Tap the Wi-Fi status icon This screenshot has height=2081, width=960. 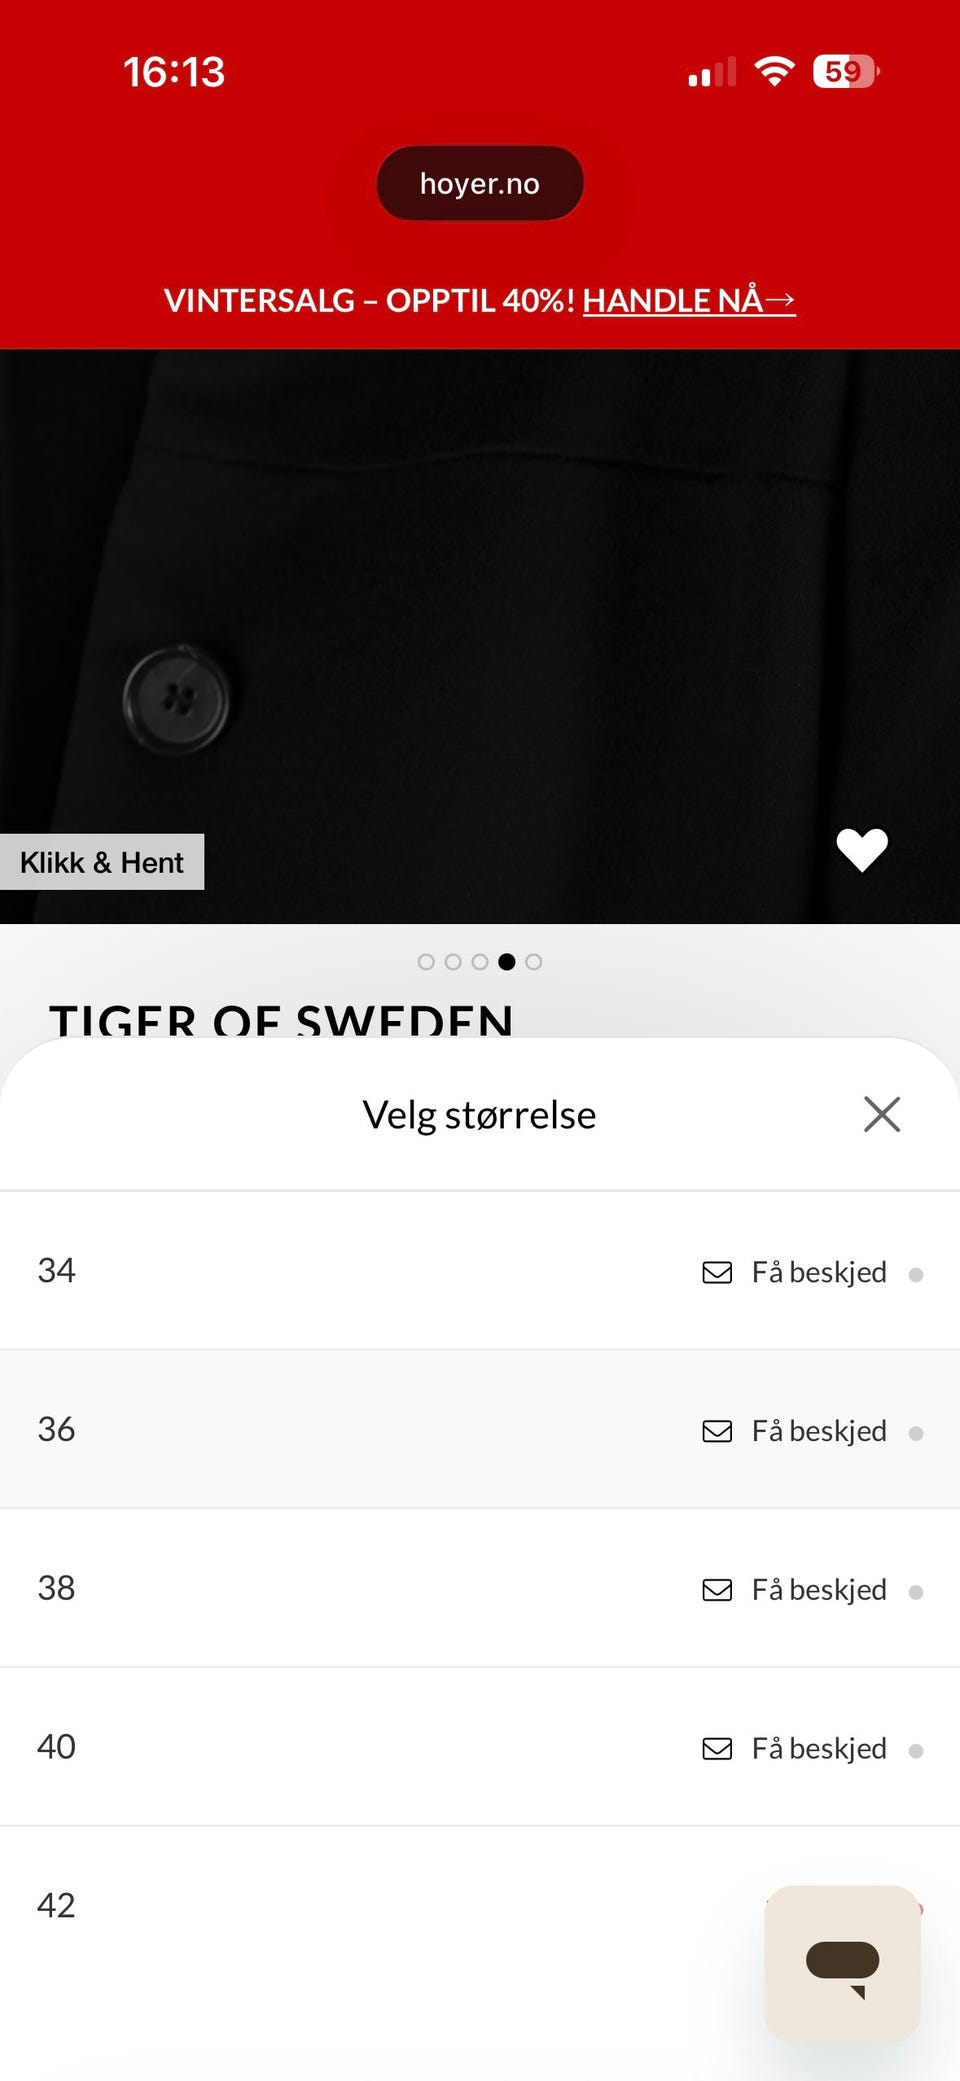click(x=773, y=71)
